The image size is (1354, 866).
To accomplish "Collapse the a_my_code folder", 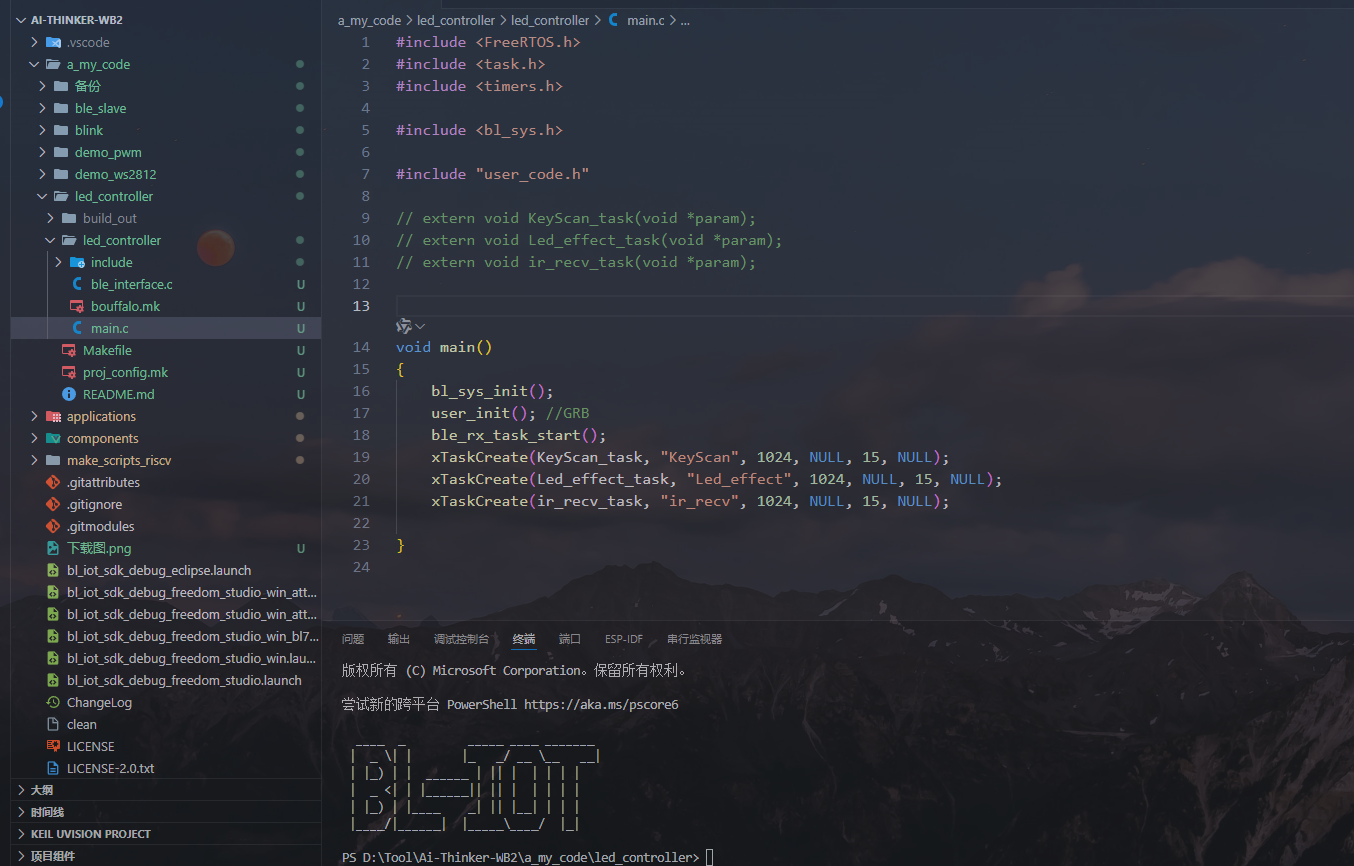I will point(34,64).
